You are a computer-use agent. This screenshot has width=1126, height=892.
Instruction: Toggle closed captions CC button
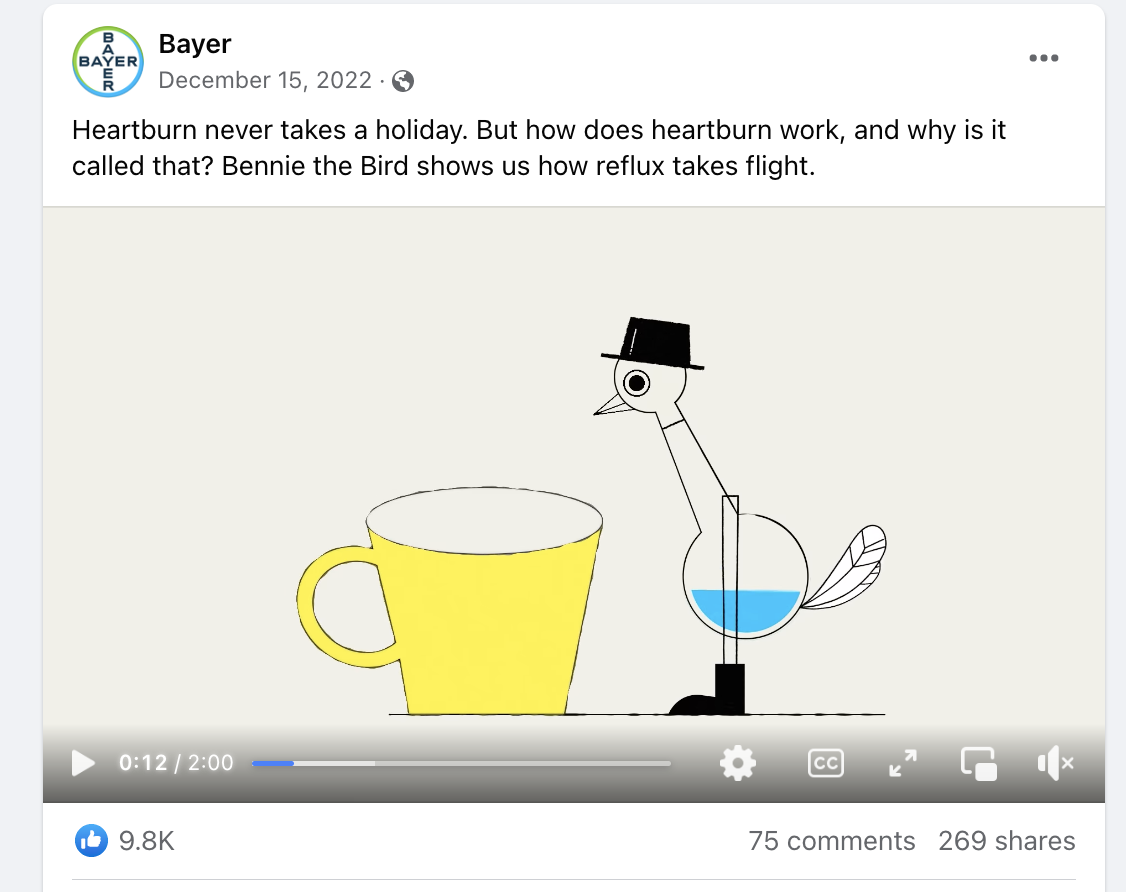[x=826, y=763]
